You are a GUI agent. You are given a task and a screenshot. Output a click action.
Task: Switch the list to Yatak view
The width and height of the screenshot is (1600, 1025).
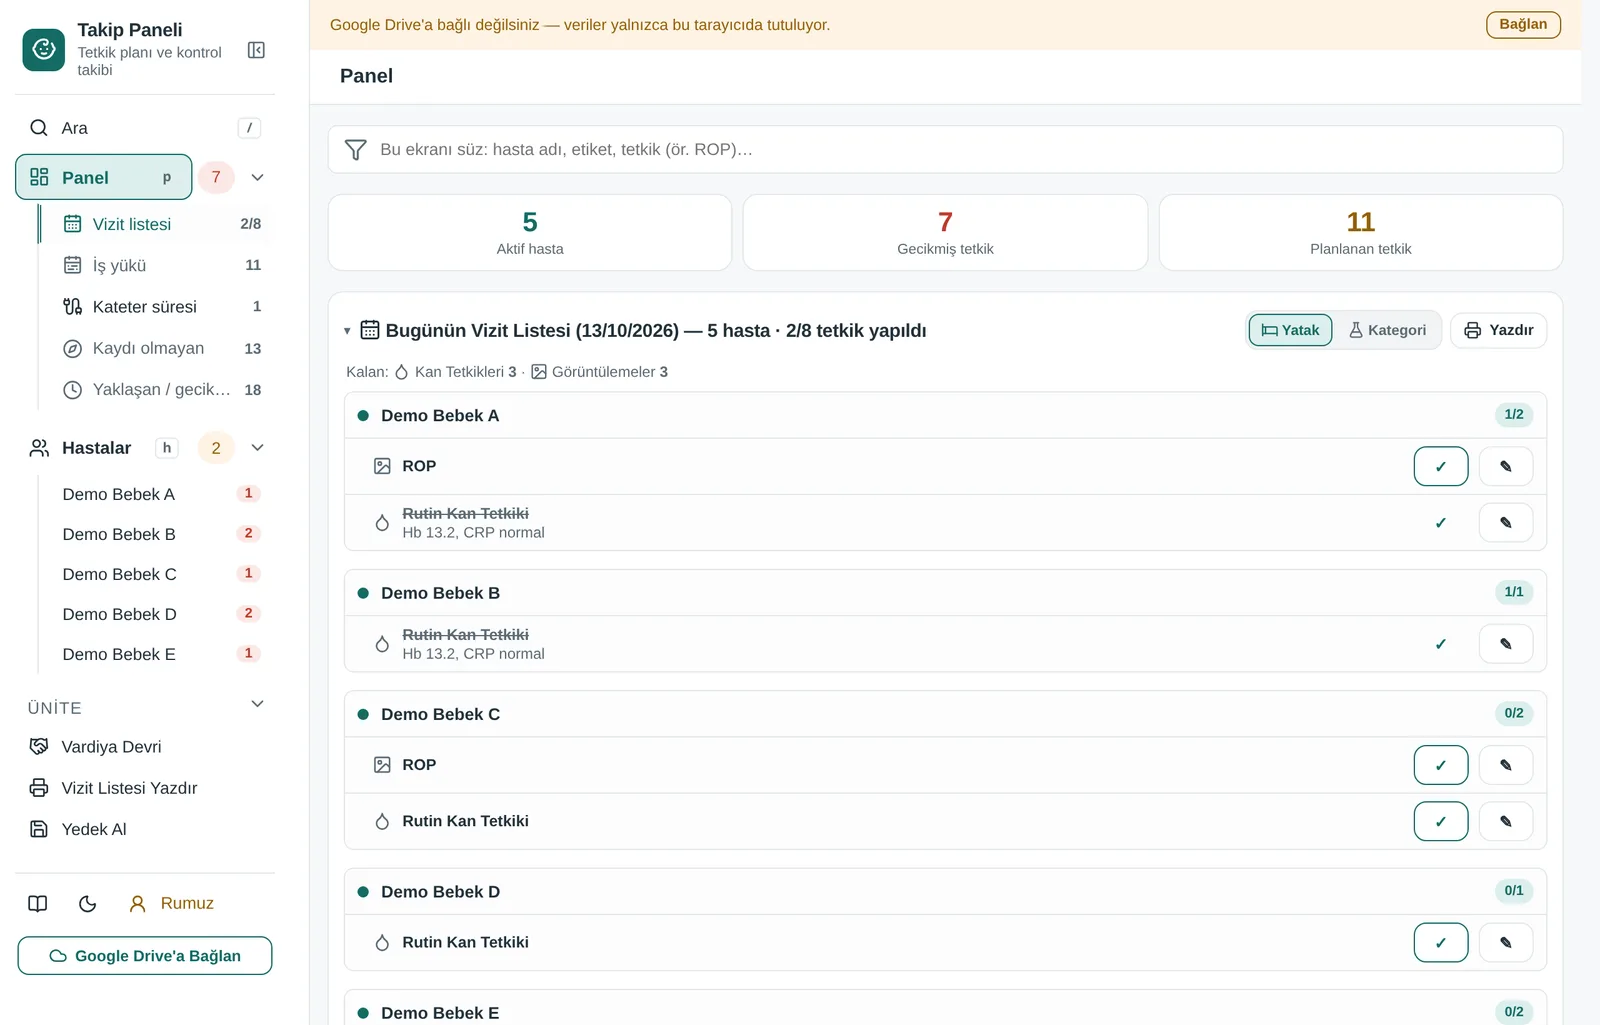point(1290,330)
